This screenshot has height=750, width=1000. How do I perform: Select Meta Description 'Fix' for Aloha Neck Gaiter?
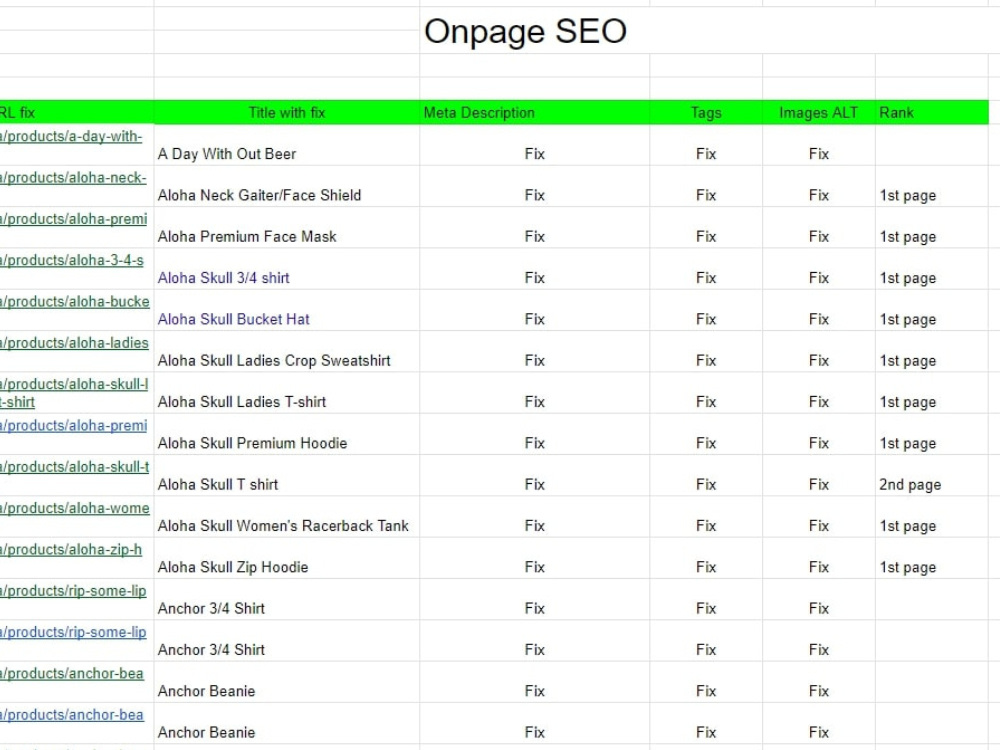(534, 187)
